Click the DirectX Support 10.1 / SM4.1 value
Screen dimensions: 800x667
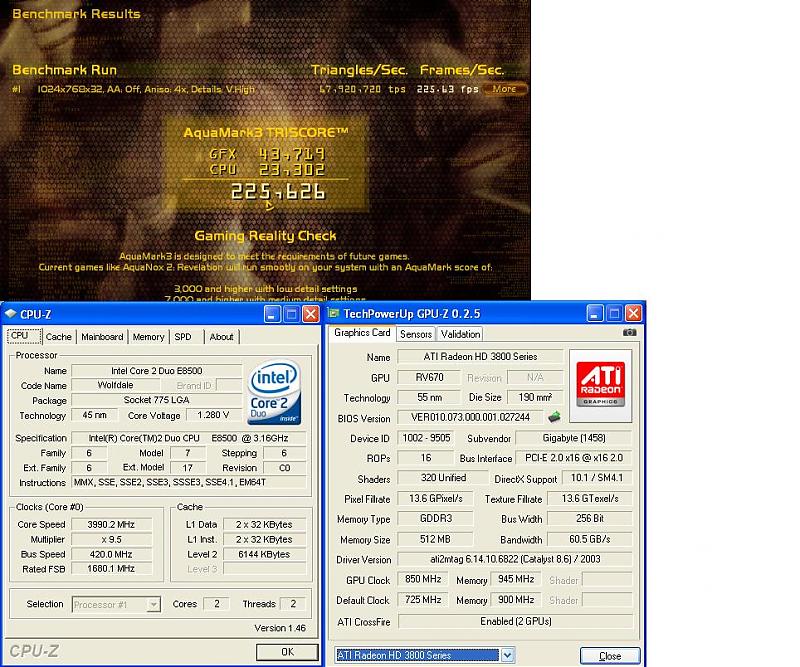[x=597, y=478]
